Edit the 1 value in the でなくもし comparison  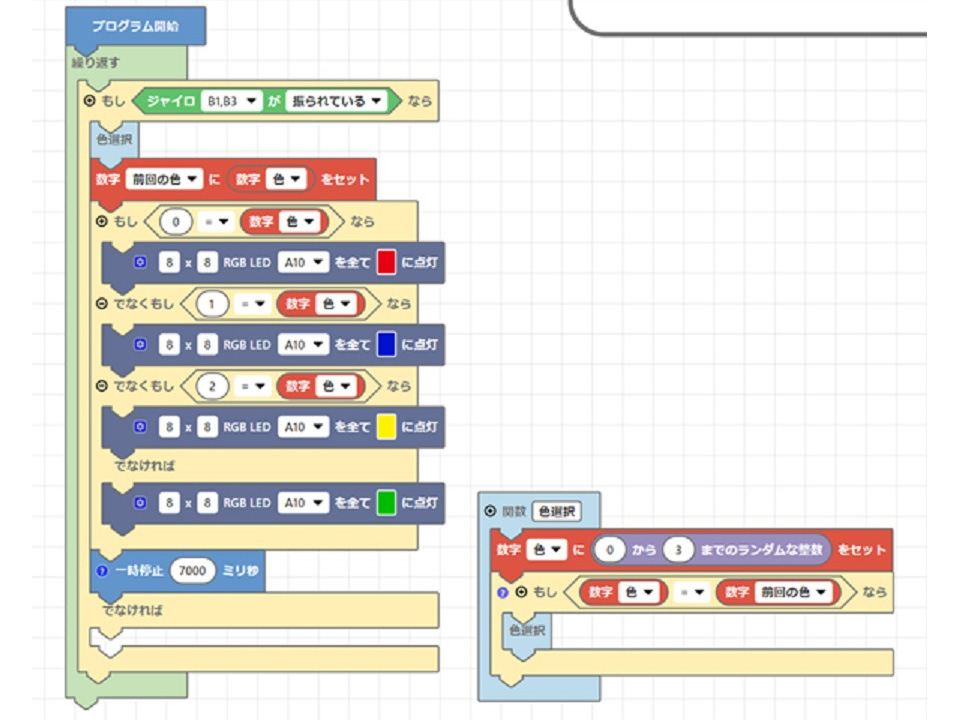[x=212, y=304]
